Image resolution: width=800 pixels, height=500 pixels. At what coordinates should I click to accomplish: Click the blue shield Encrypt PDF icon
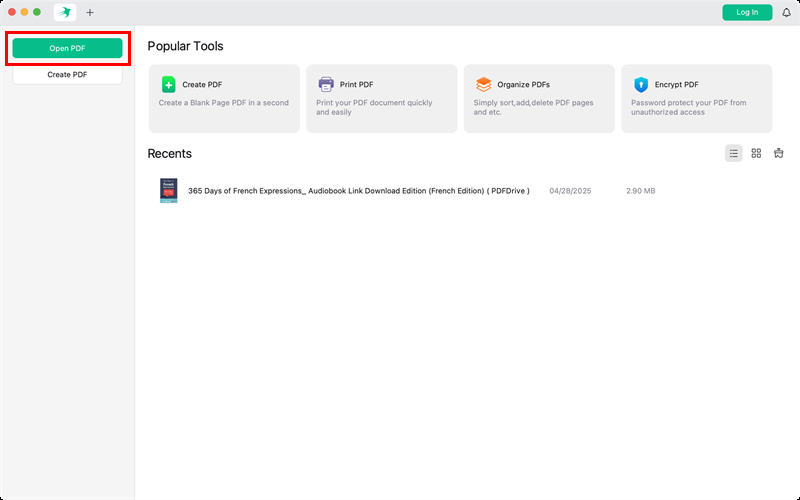pos(641,85)
